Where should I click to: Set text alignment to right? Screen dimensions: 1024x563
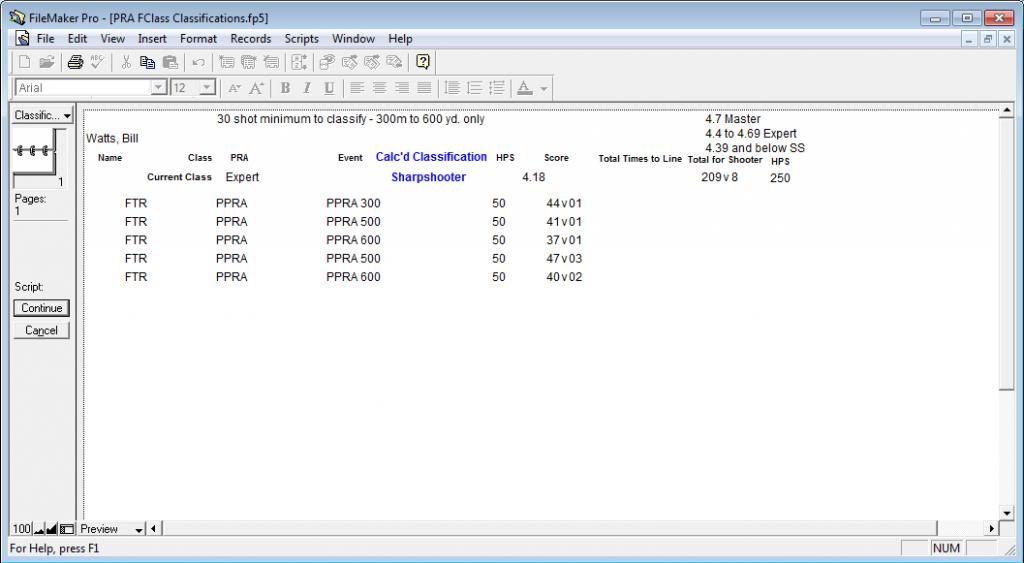(402, 88)
